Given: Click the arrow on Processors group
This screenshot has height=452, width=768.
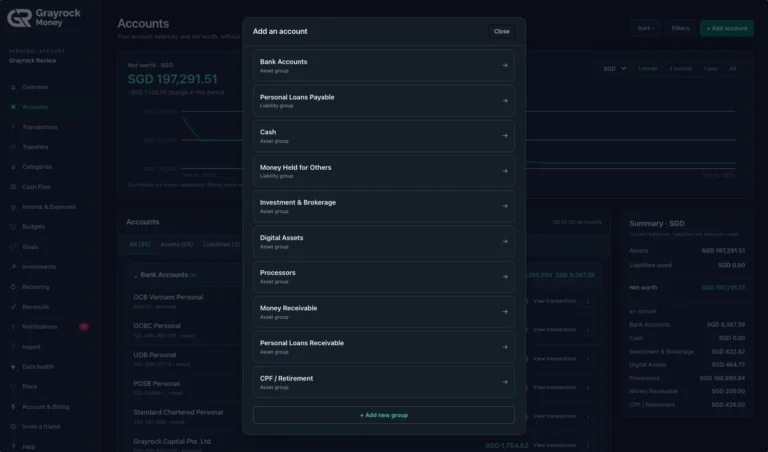Looking at the screenshot, I should point(505,277).
